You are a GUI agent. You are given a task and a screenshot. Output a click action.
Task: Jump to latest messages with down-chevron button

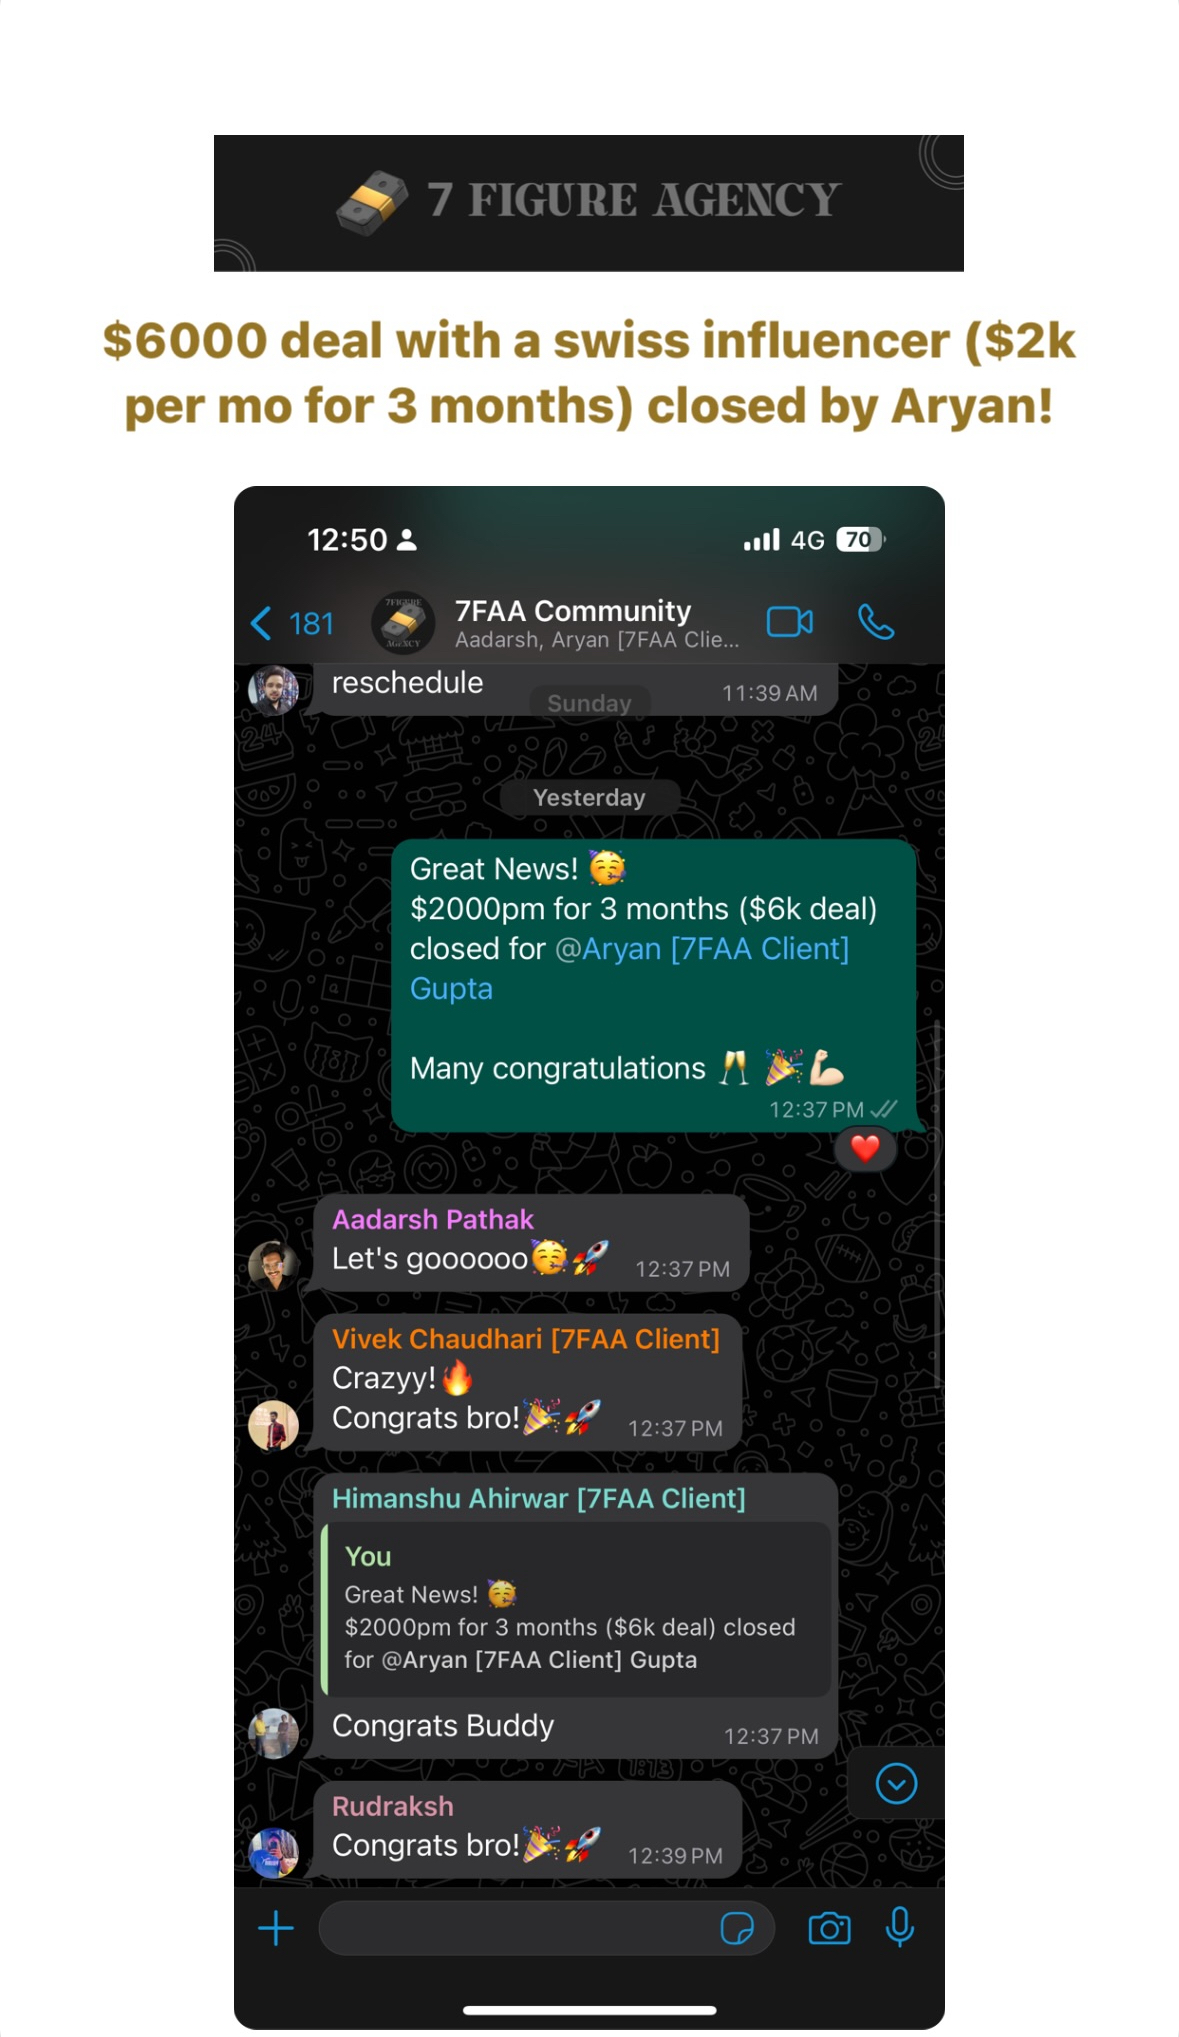click(896, 1783)
